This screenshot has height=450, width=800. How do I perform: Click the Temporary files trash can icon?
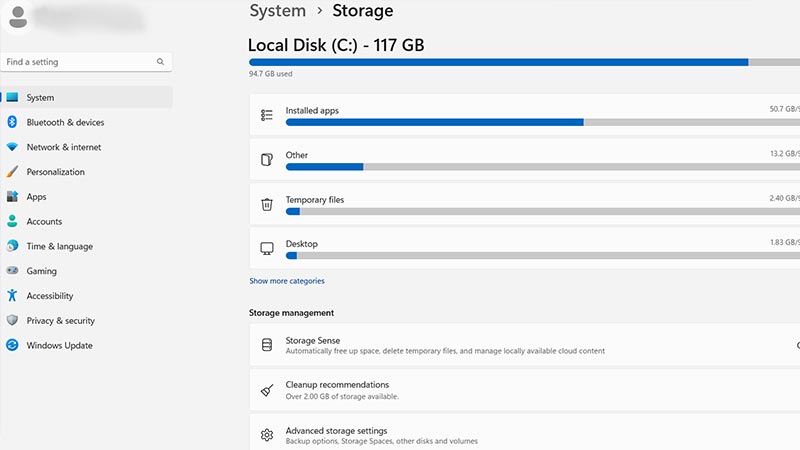(267, 204)
